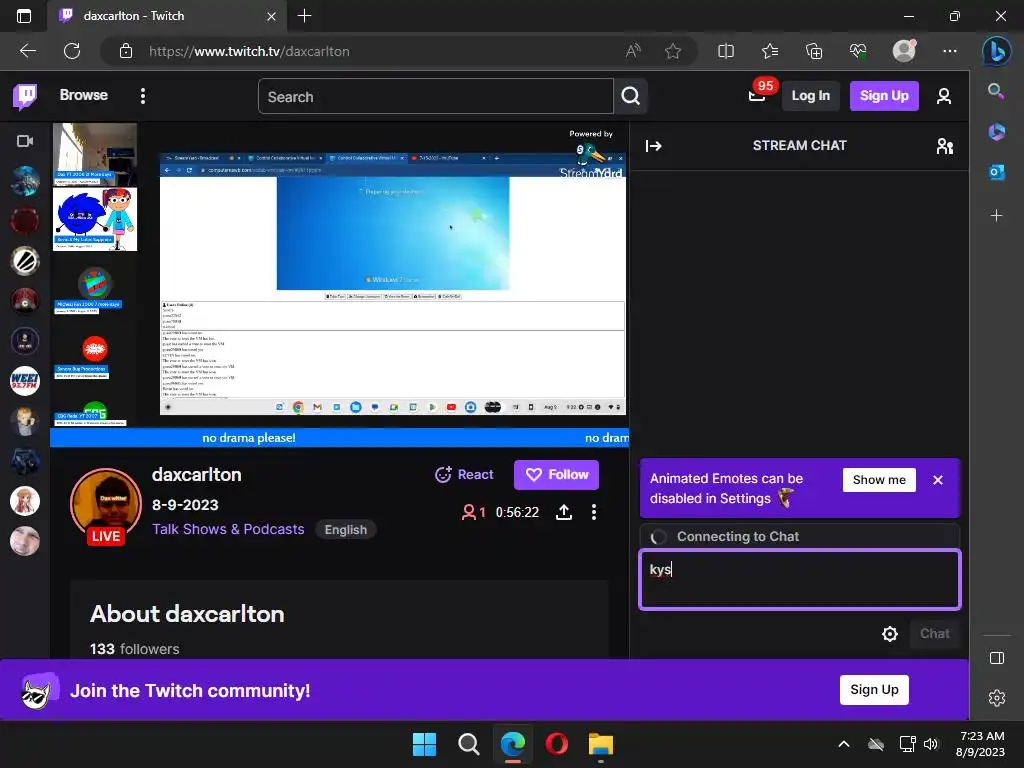Click Show me for emote settings
This screenshot has width=1024, height=768.
(879, 480)
